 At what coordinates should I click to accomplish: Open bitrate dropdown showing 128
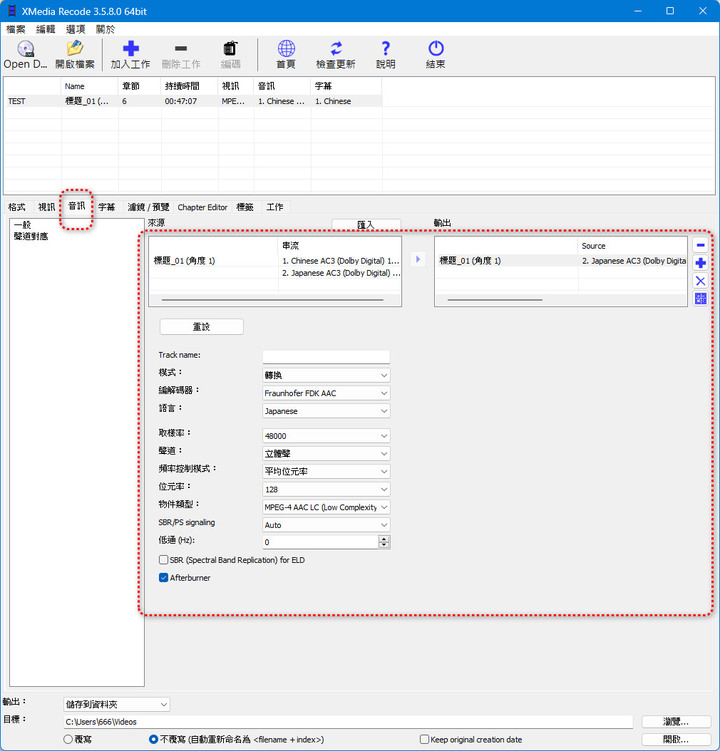326,489
